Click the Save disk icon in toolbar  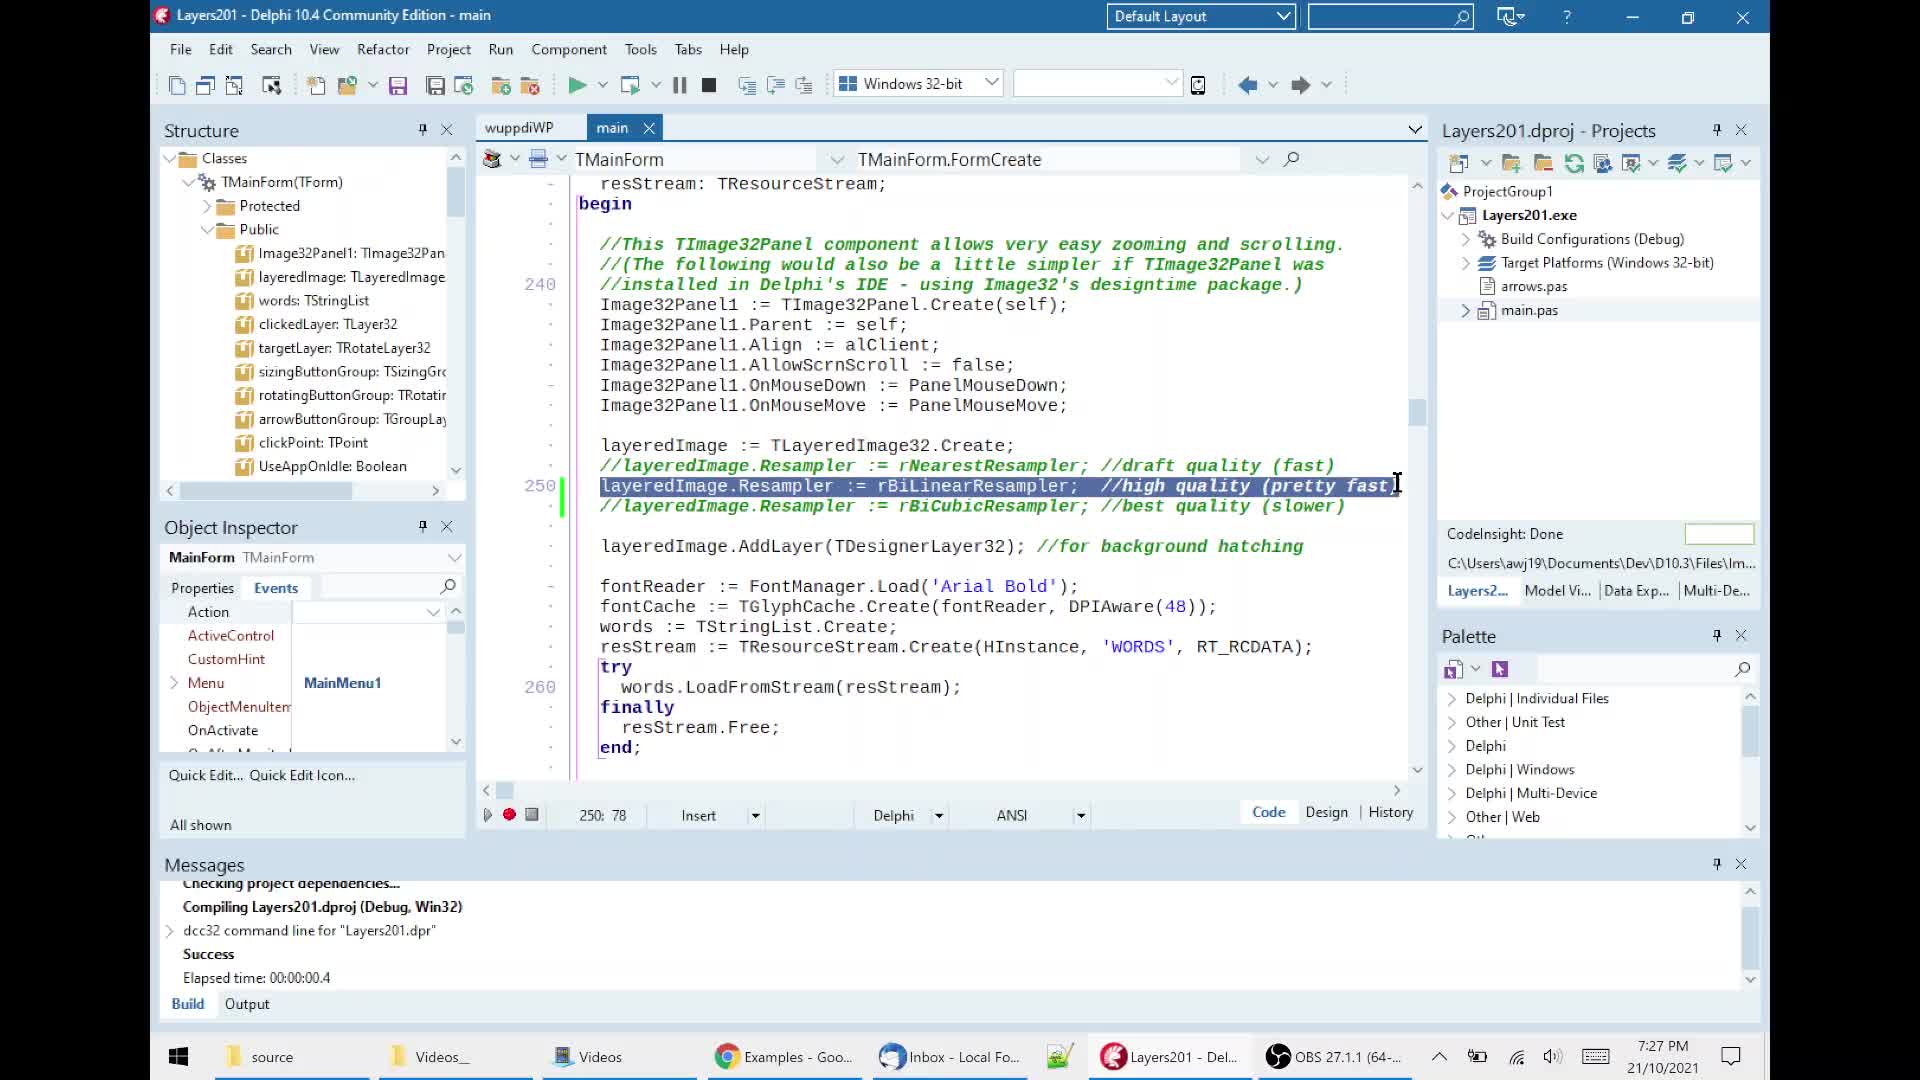398,85
